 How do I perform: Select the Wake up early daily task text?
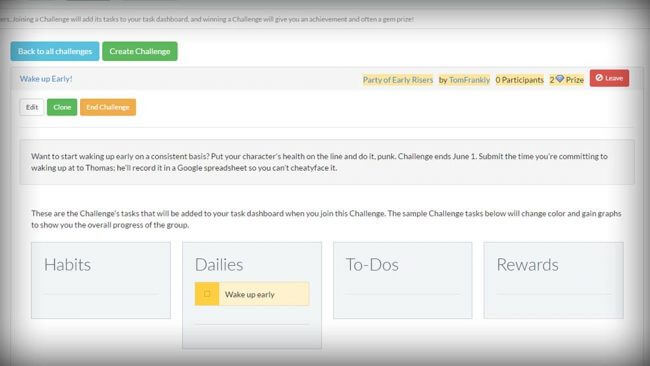[x=250, y=294]
